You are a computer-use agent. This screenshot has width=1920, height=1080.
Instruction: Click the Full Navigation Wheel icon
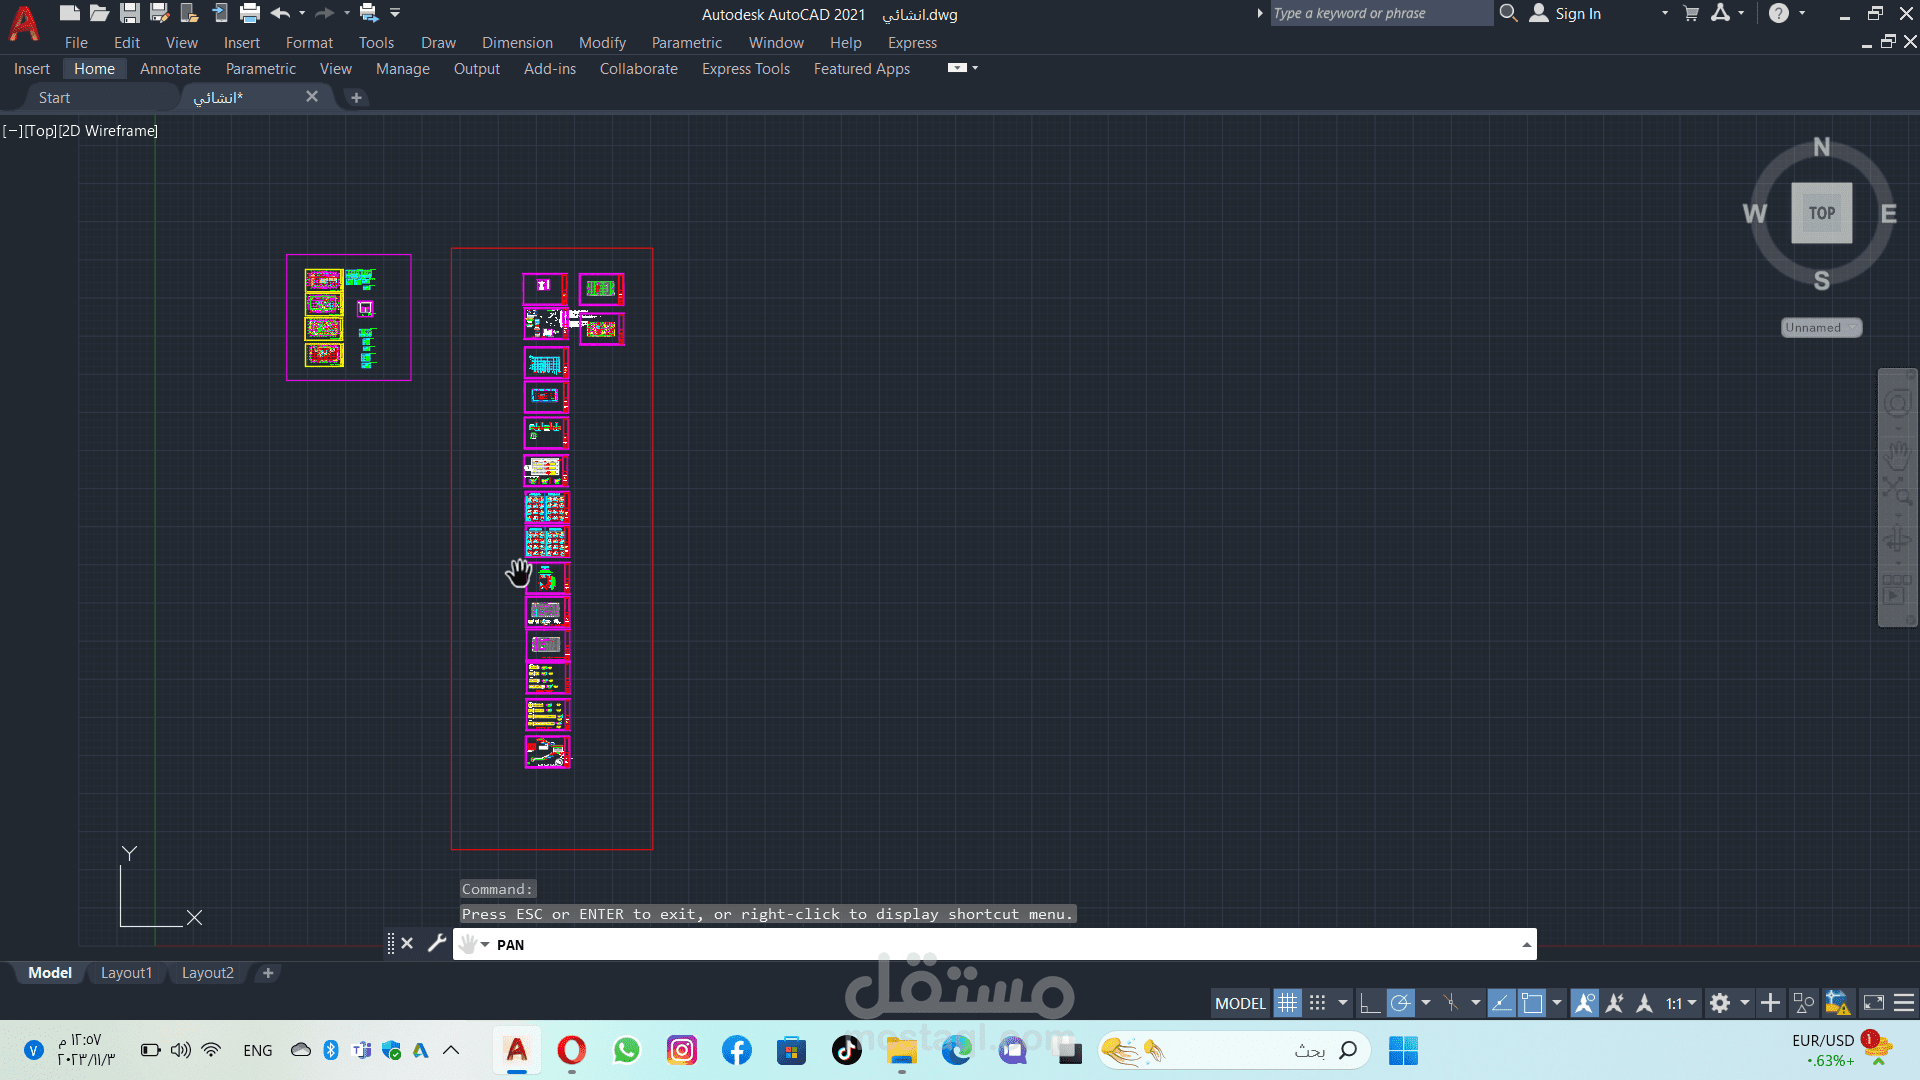click(x=1897, y=403)
